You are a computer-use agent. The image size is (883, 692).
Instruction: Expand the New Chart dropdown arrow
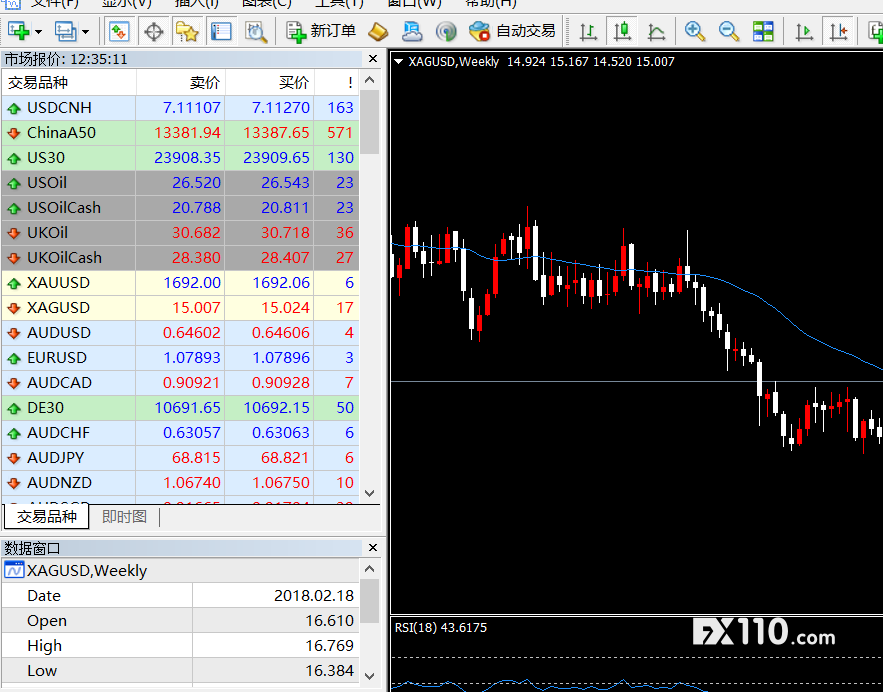[38, 32]
